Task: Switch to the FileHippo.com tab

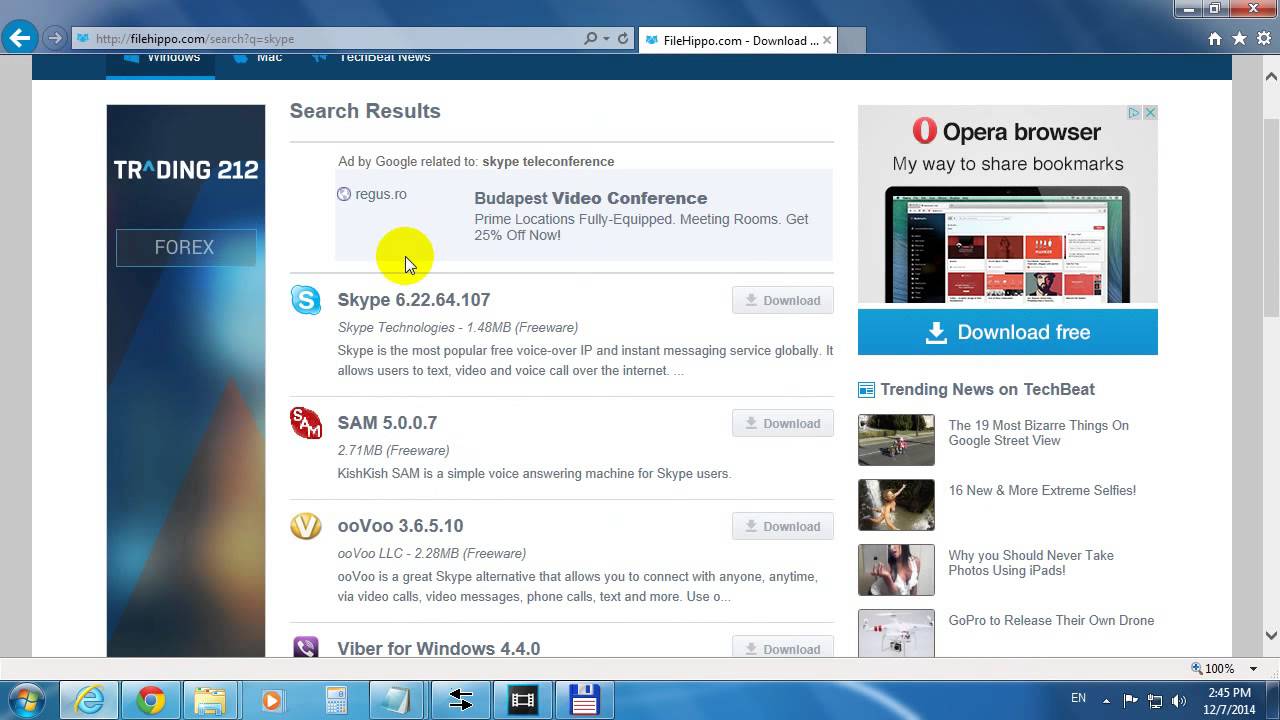Action: (737, 40)
